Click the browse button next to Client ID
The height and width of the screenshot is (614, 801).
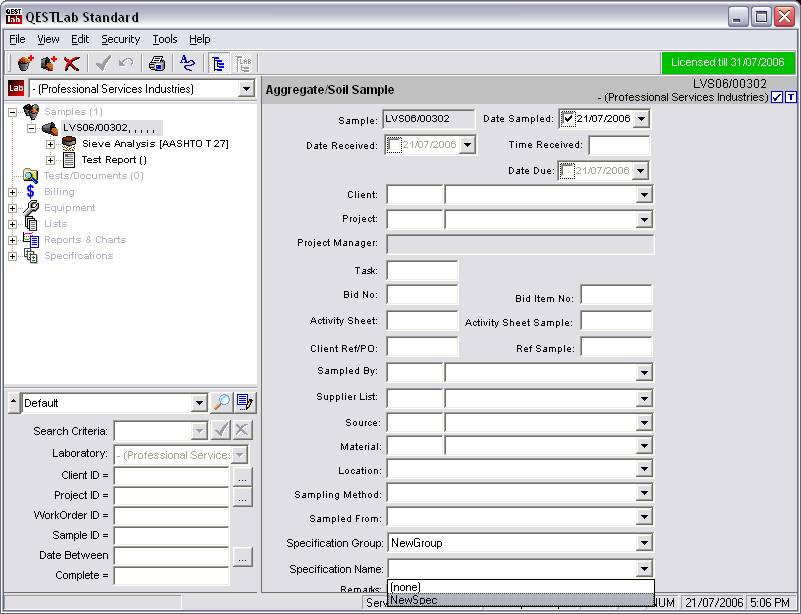click(243, 477)
